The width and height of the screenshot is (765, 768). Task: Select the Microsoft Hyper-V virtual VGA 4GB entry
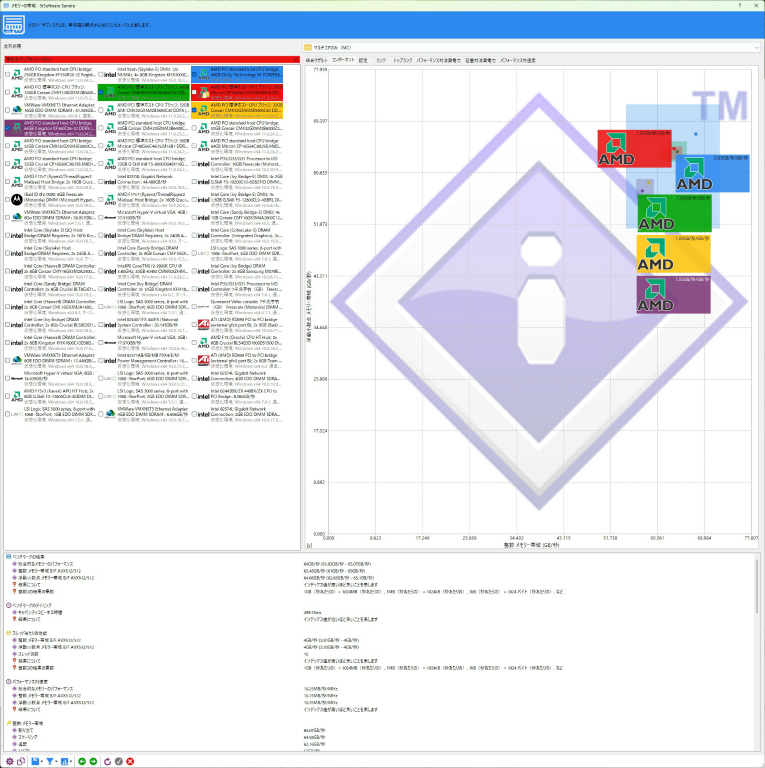(x=144, y=217)
